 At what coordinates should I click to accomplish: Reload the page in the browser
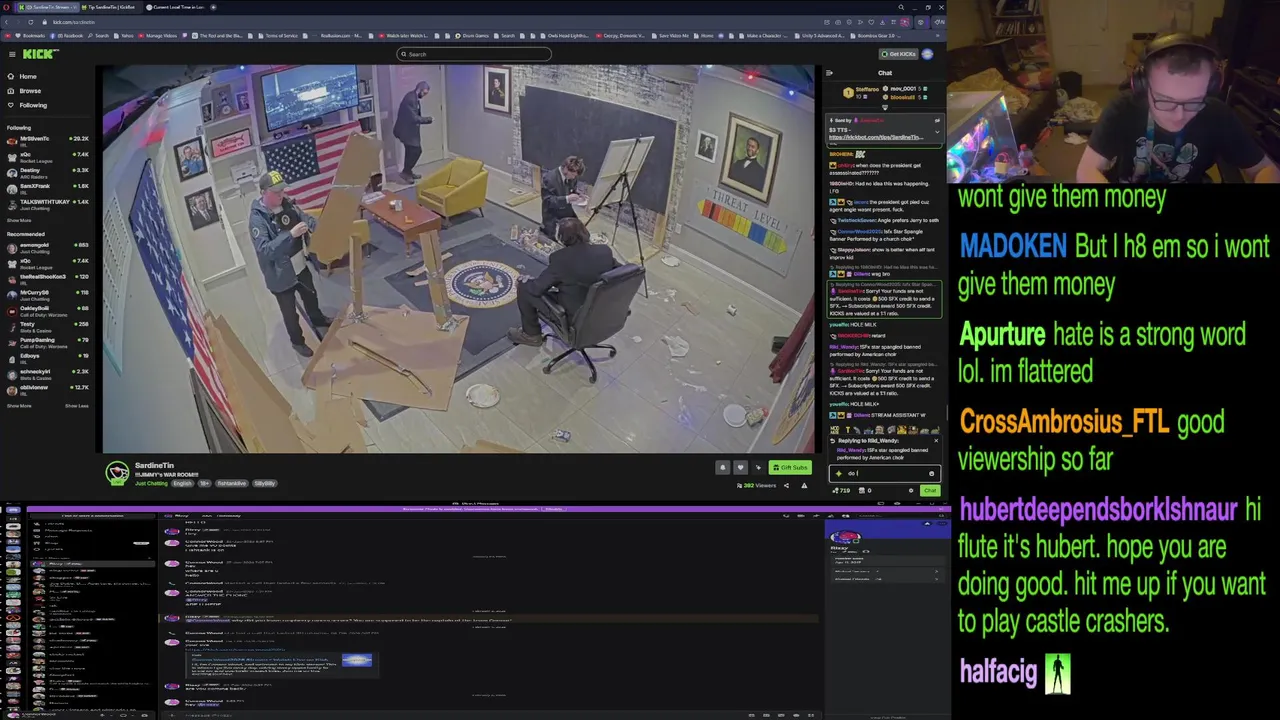pos(31,22)
